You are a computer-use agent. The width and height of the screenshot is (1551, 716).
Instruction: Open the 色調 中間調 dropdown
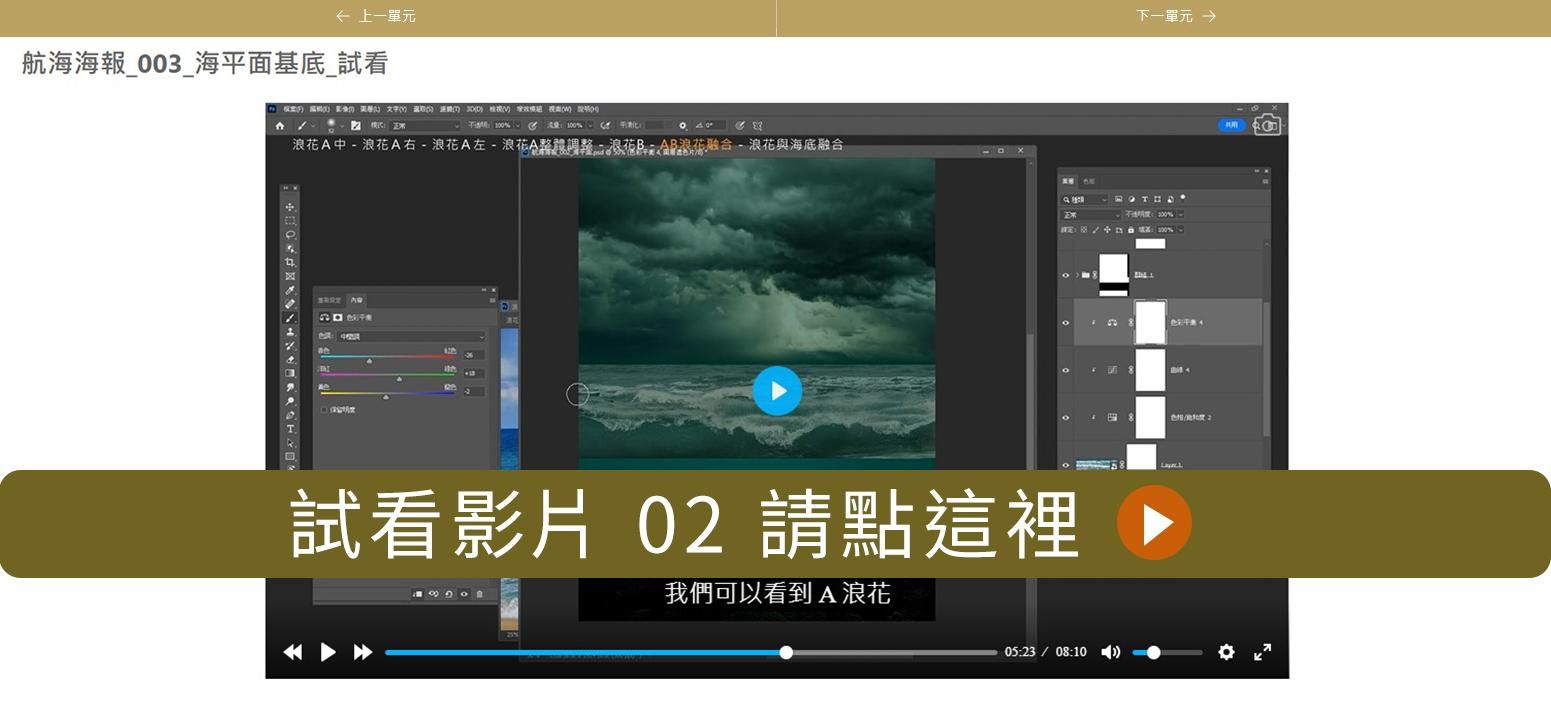[x=410, y=337]
